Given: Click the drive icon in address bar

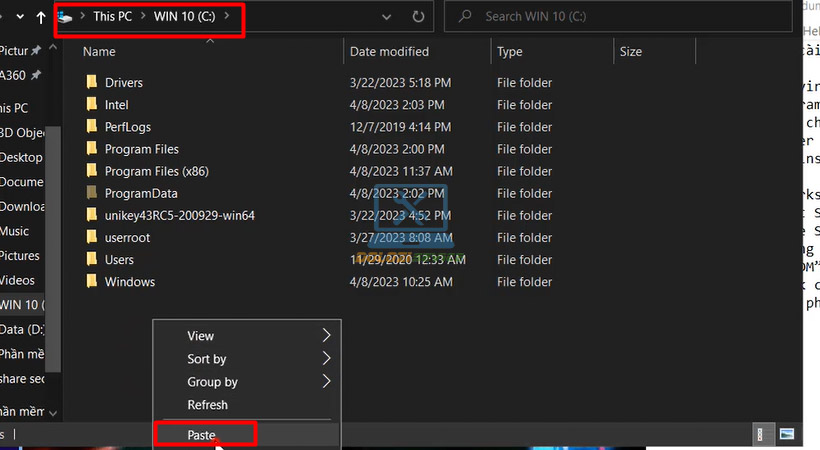Looking at the screenshot, I should coord(66,17).
